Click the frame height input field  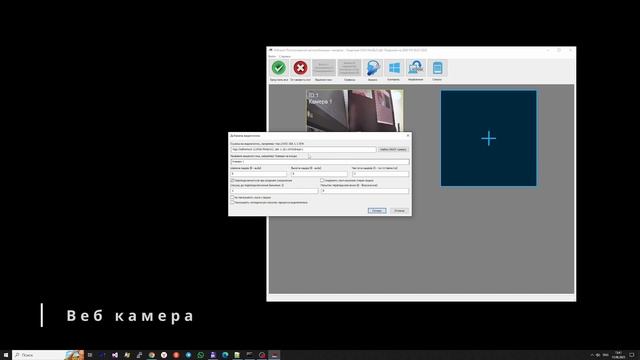coord(319,174)
